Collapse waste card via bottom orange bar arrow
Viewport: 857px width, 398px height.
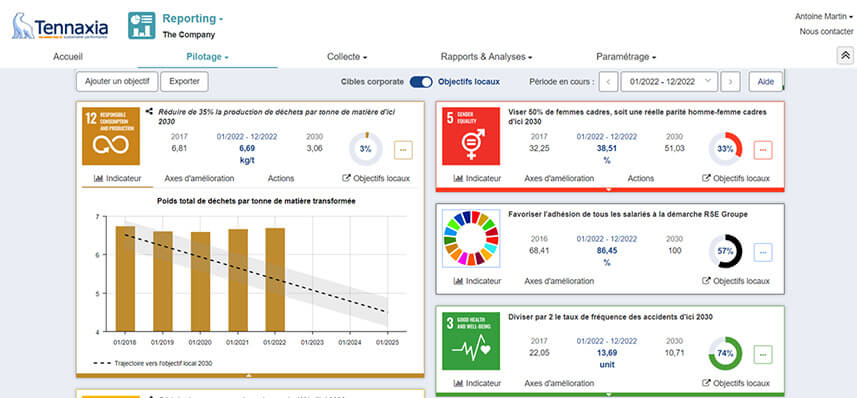[x=249, y=376]
